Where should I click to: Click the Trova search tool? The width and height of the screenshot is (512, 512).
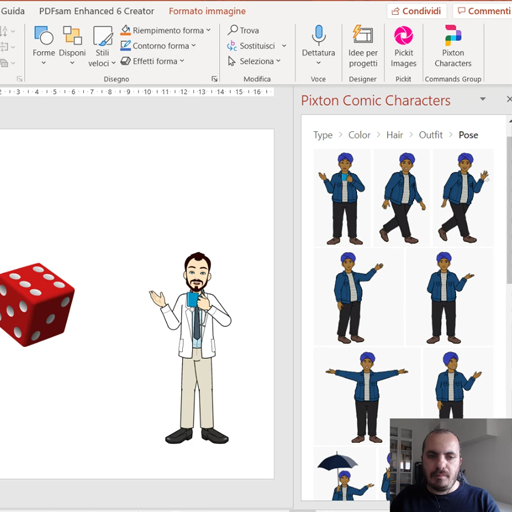click(243, 30)
